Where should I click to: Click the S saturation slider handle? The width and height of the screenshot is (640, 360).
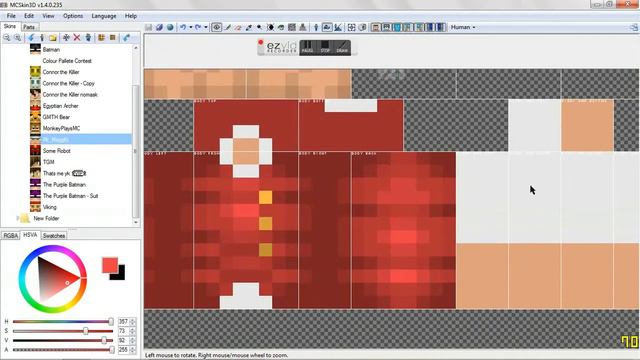85,331
